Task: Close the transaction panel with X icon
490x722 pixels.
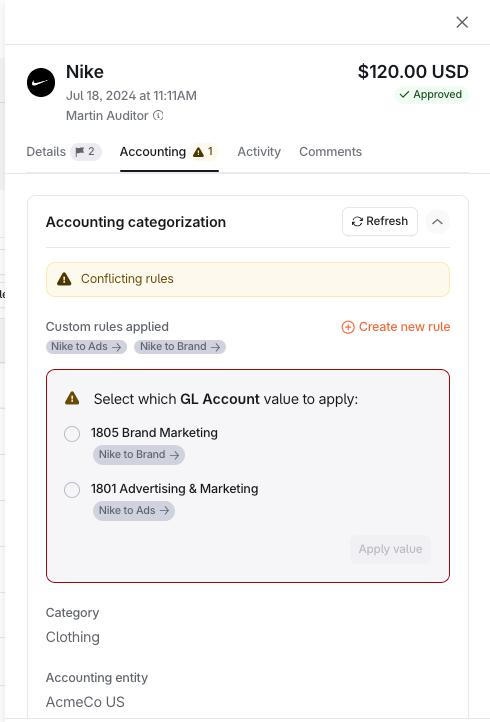Action: point(462,22)
